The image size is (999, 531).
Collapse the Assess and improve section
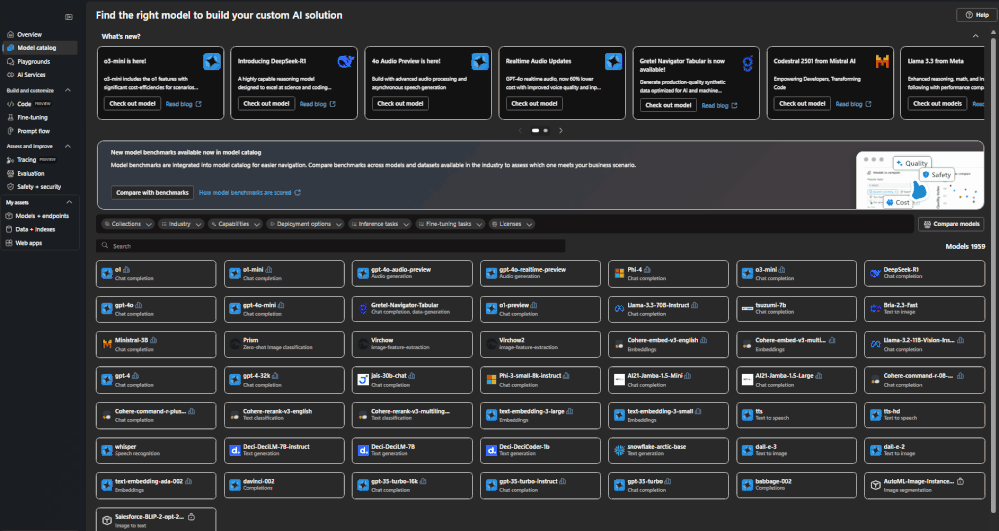tap(68, 147)
